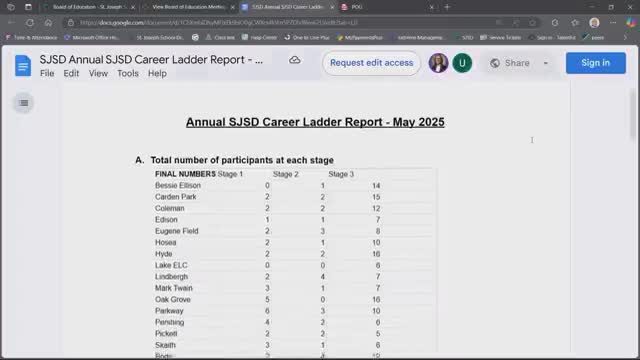Viewport: 640px width, 360px height.
Task: Open the View menu
Action: 98,73
